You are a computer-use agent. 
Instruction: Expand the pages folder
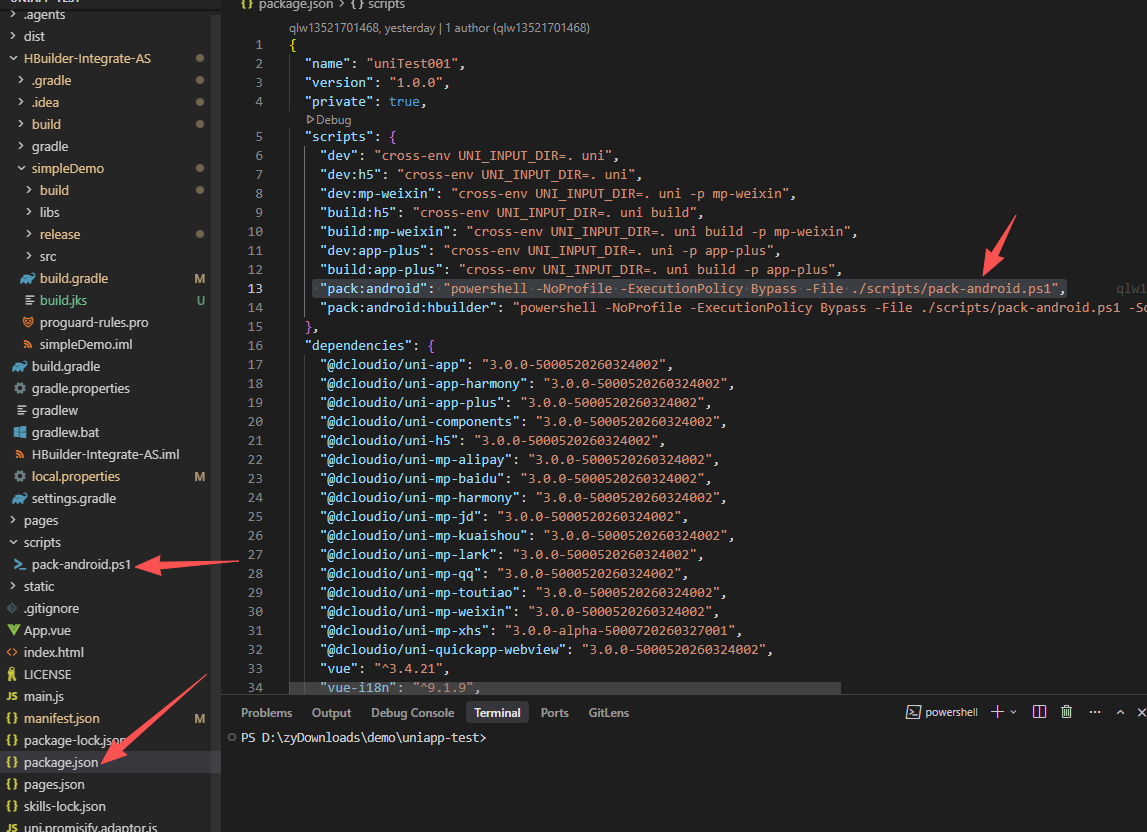coord(110,520)
